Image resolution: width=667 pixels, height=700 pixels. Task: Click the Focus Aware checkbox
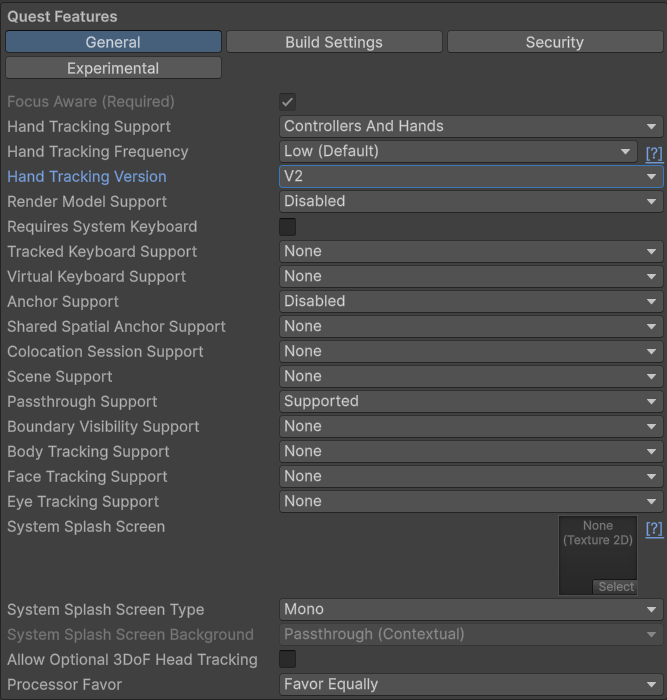click(288, 102)
